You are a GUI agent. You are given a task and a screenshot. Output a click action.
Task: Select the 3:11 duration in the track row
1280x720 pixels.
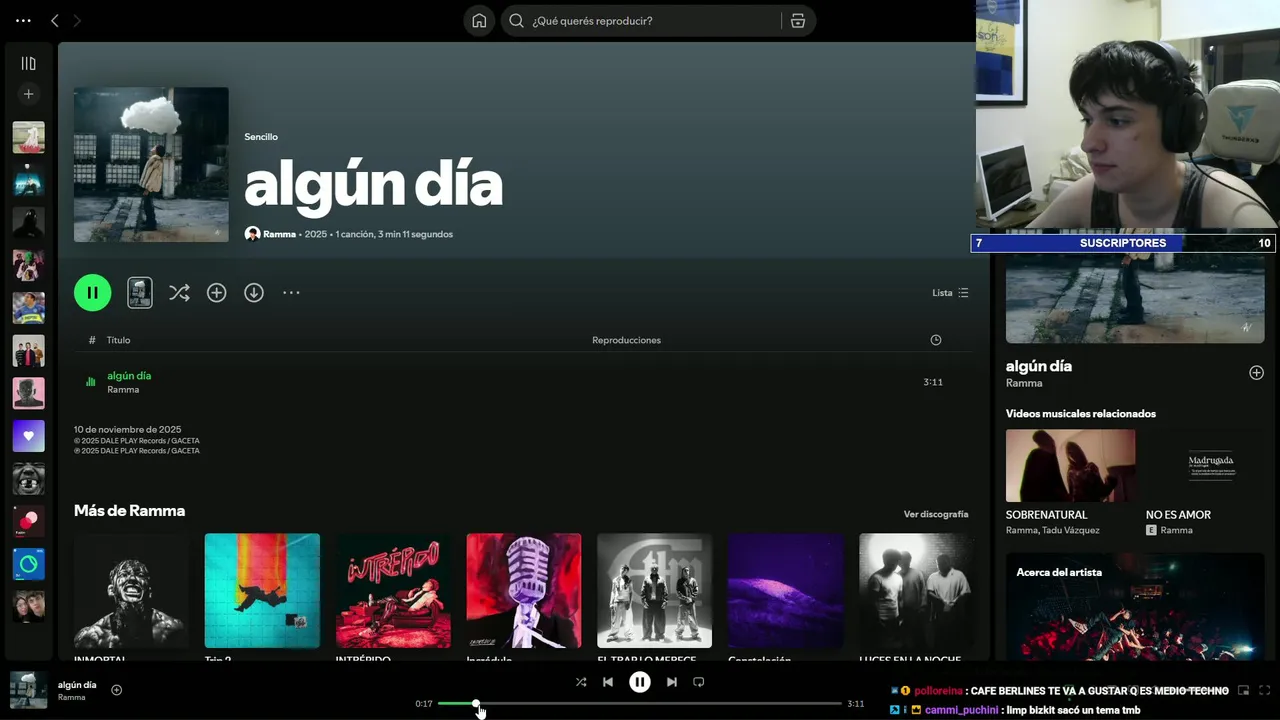(933, 382)
